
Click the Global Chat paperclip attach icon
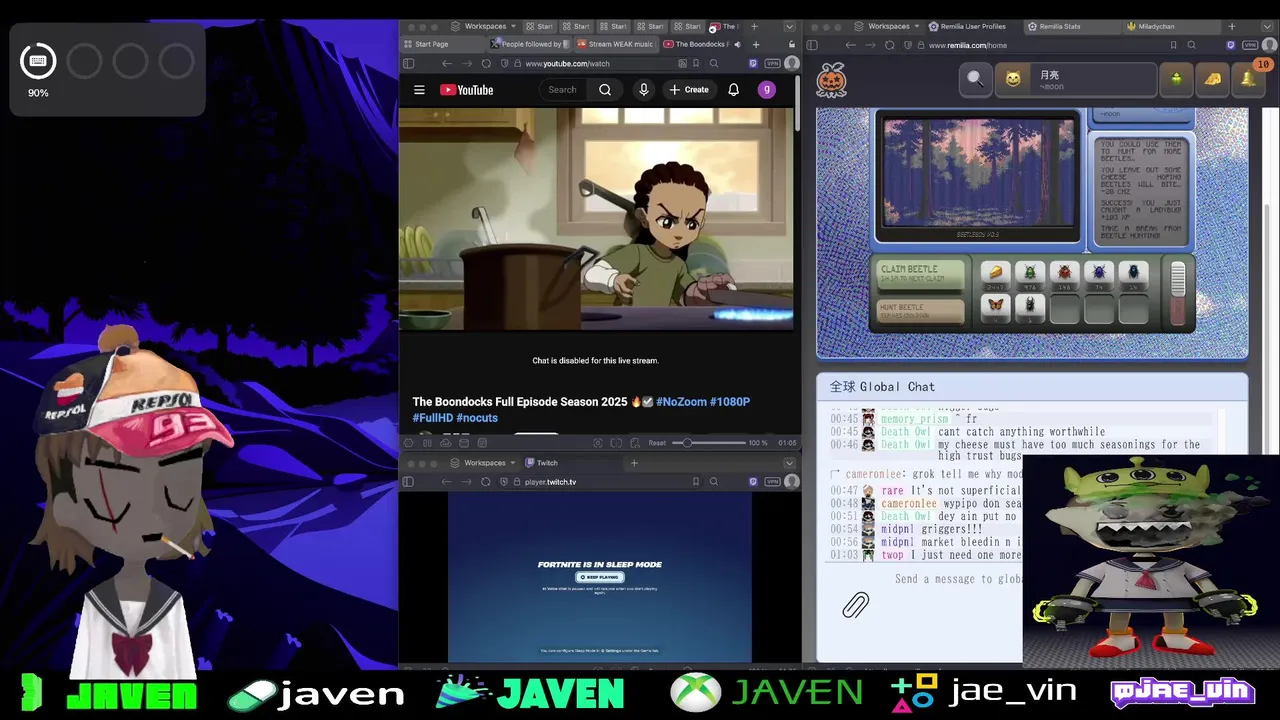point(855,604)
